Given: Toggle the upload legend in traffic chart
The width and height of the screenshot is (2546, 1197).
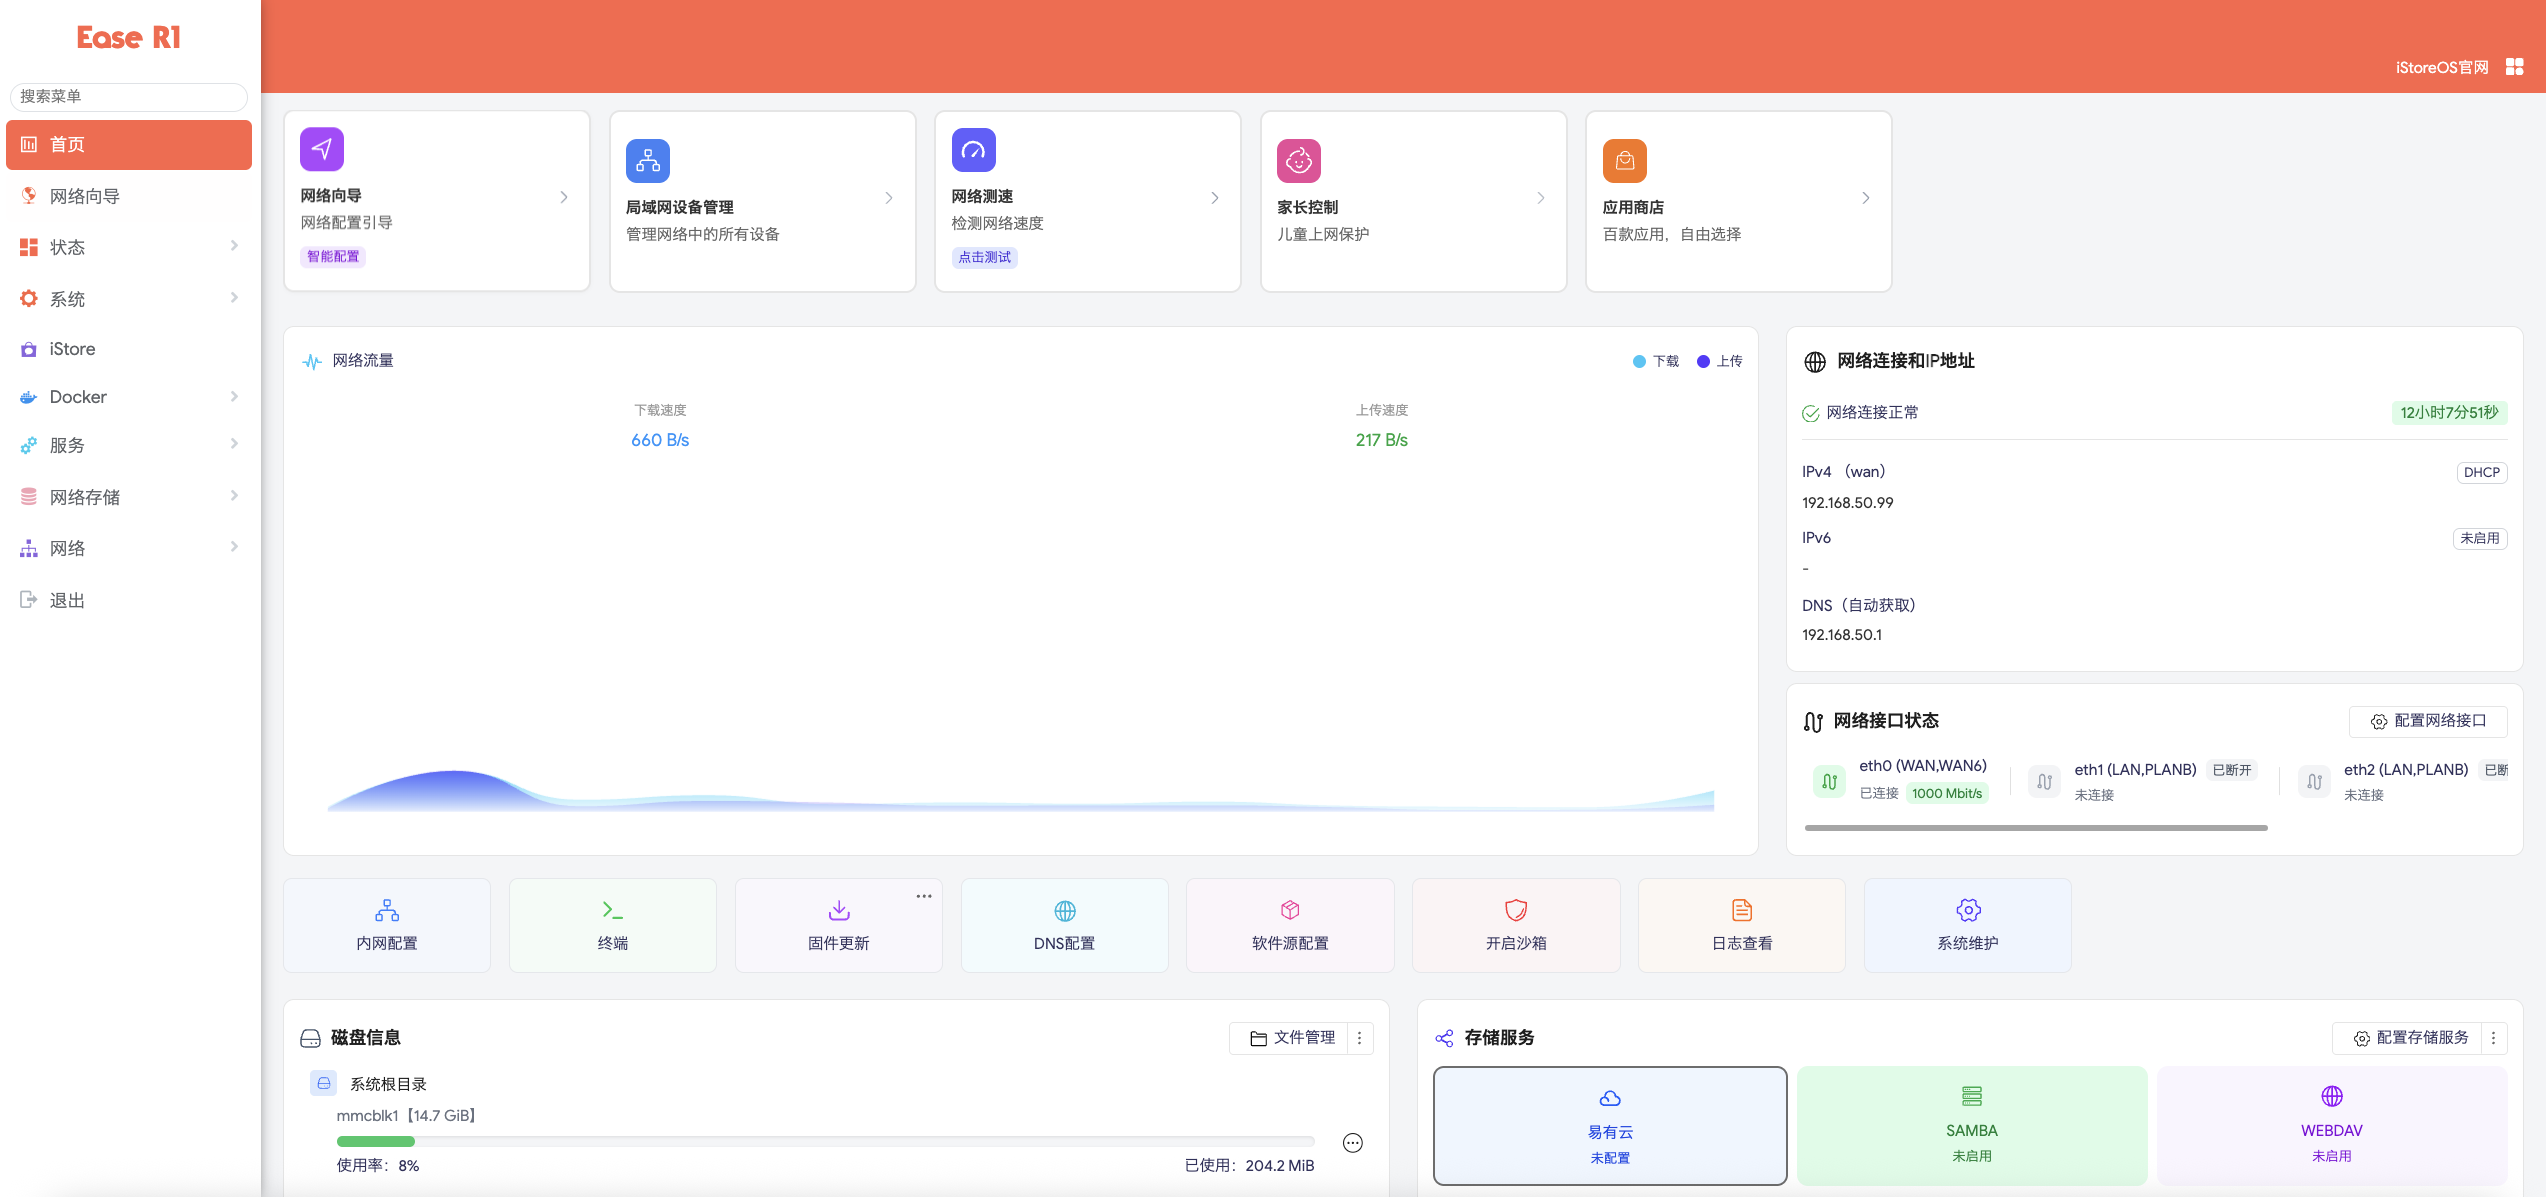Looking at the screenshot, I should point(1720,361).
